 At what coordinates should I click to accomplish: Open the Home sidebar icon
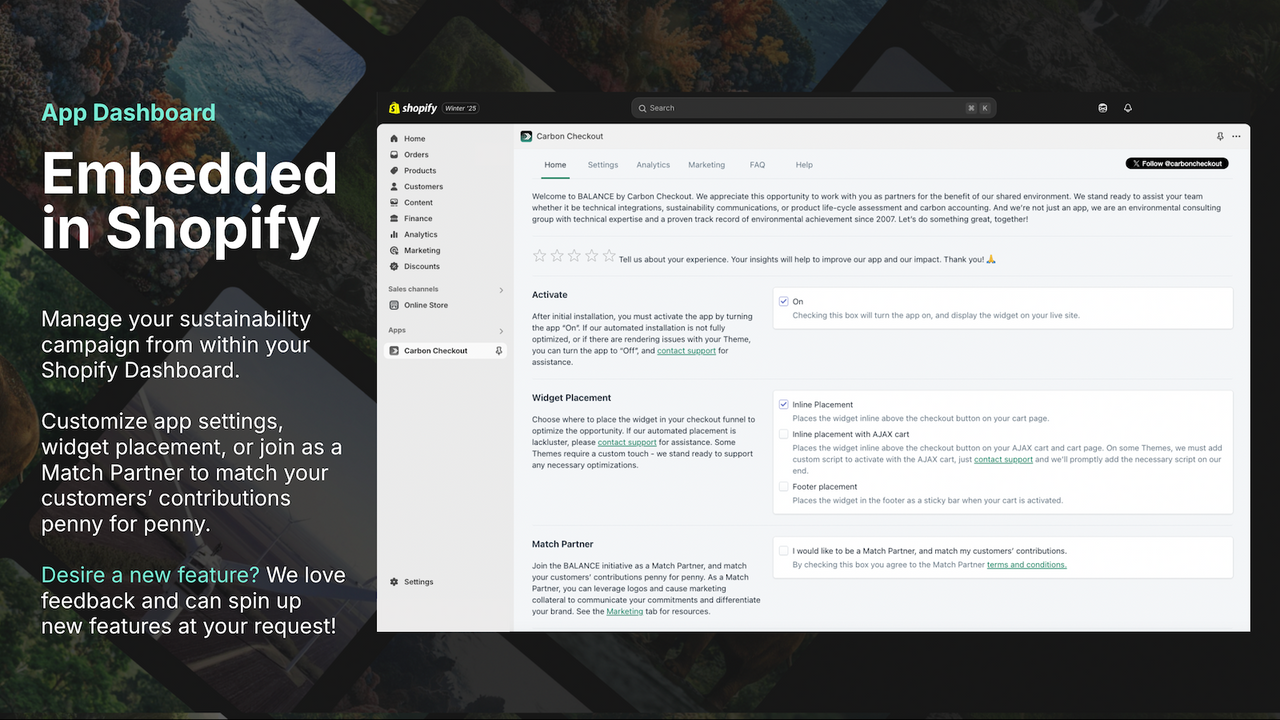394,139
